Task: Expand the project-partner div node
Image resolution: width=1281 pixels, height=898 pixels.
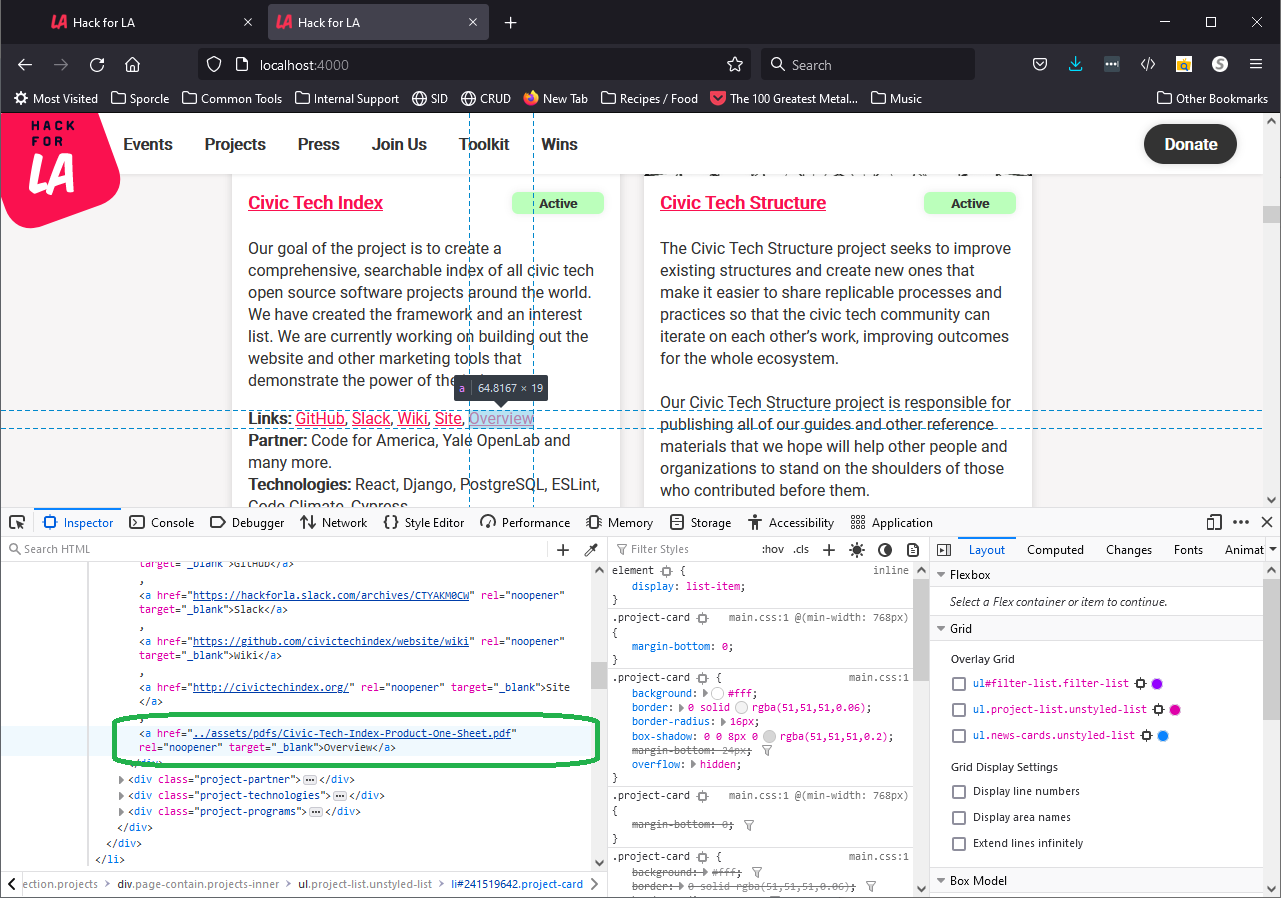Action: coord(122,779)
